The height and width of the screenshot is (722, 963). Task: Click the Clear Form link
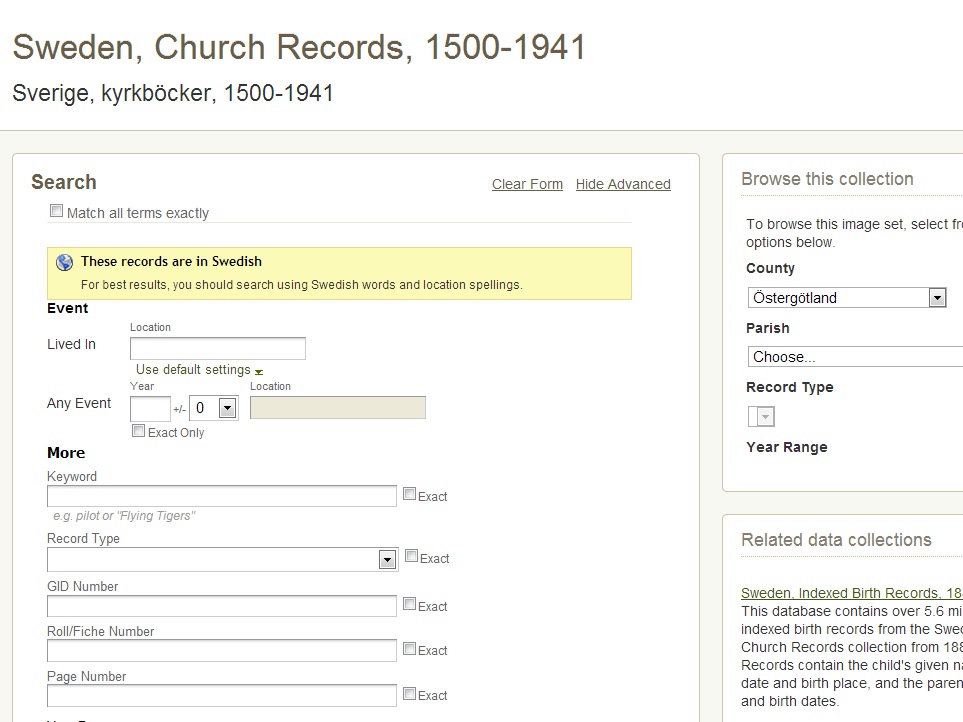click(x=527, y=184)
